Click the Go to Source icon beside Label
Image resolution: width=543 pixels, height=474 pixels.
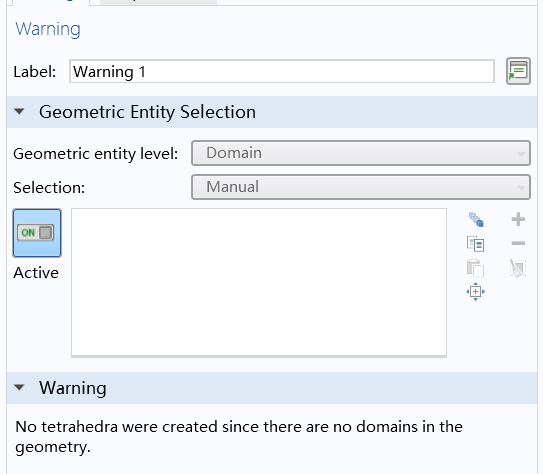(x=518, y=71)
